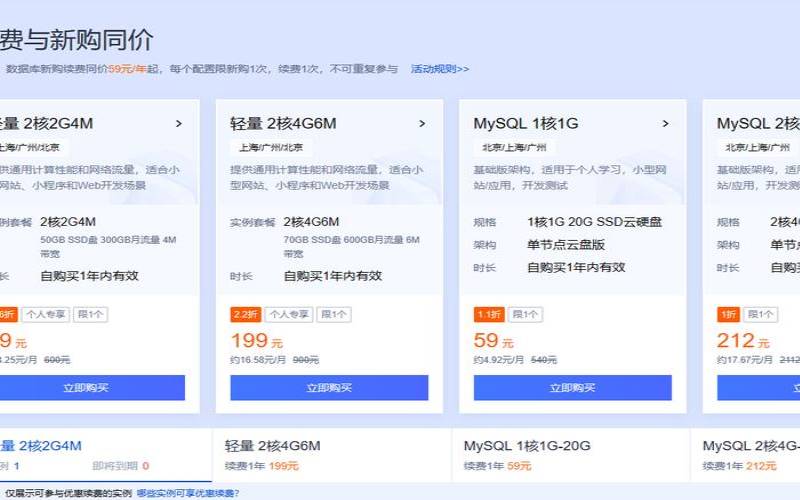The image size is (800, 500).
Task: Click the 59 元 price
Action: point(493,341)
